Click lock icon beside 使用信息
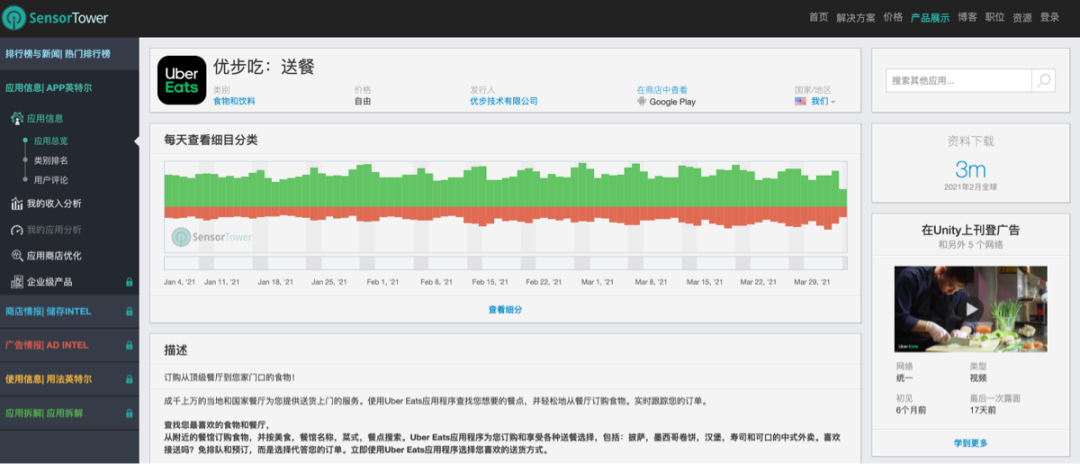The height and width of the screenshot is (464, 1080). coord(129,379)
